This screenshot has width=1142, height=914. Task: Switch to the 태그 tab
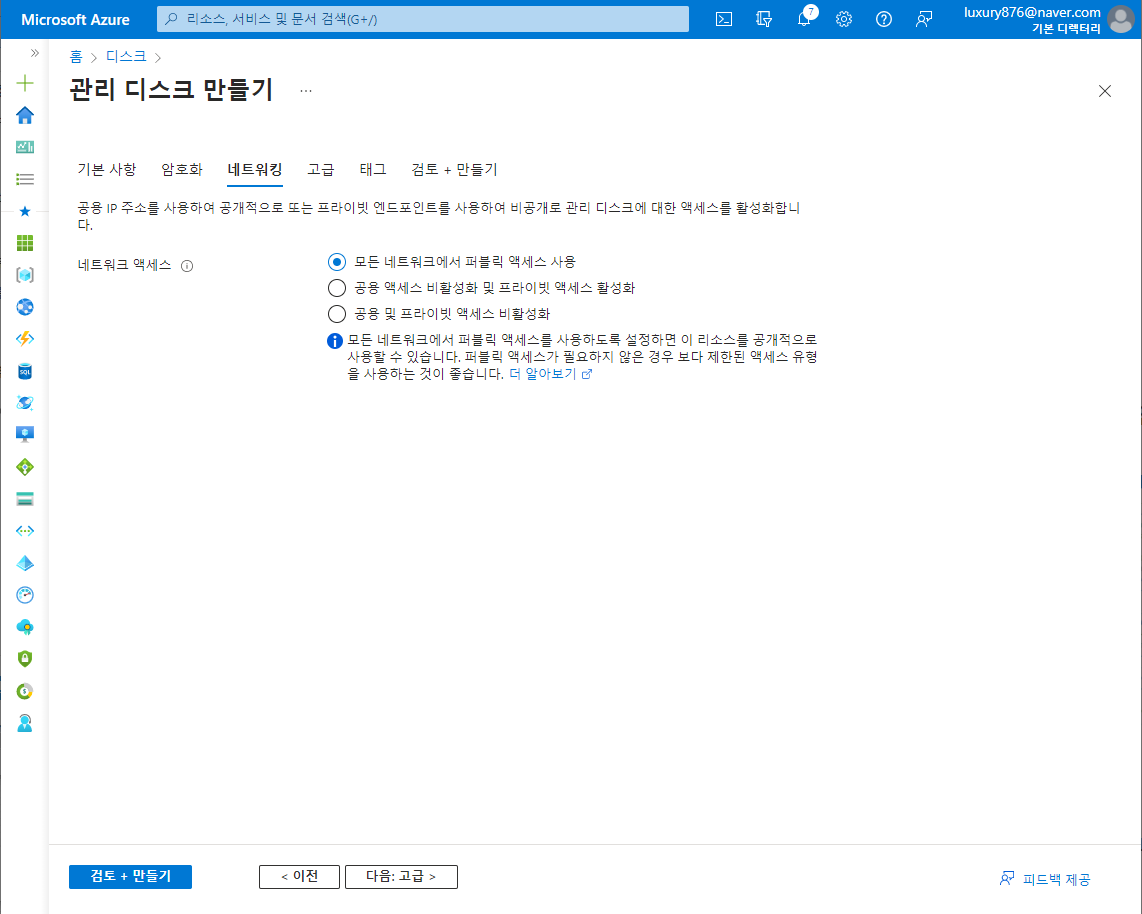tap(373, 170)
